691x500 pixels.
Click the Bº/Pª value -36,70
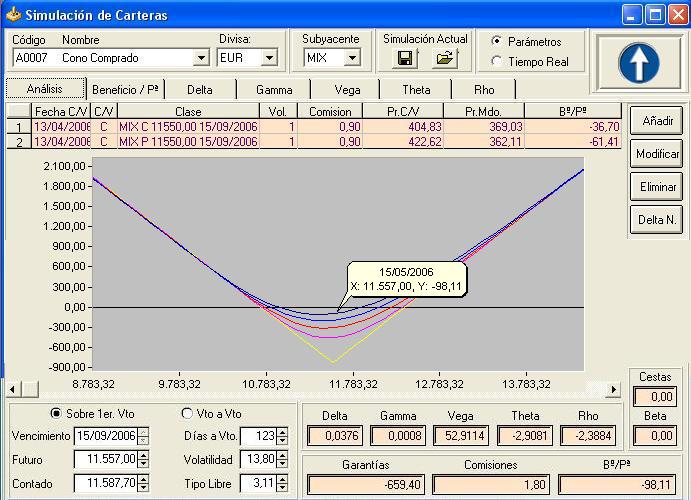click(573, 127)
